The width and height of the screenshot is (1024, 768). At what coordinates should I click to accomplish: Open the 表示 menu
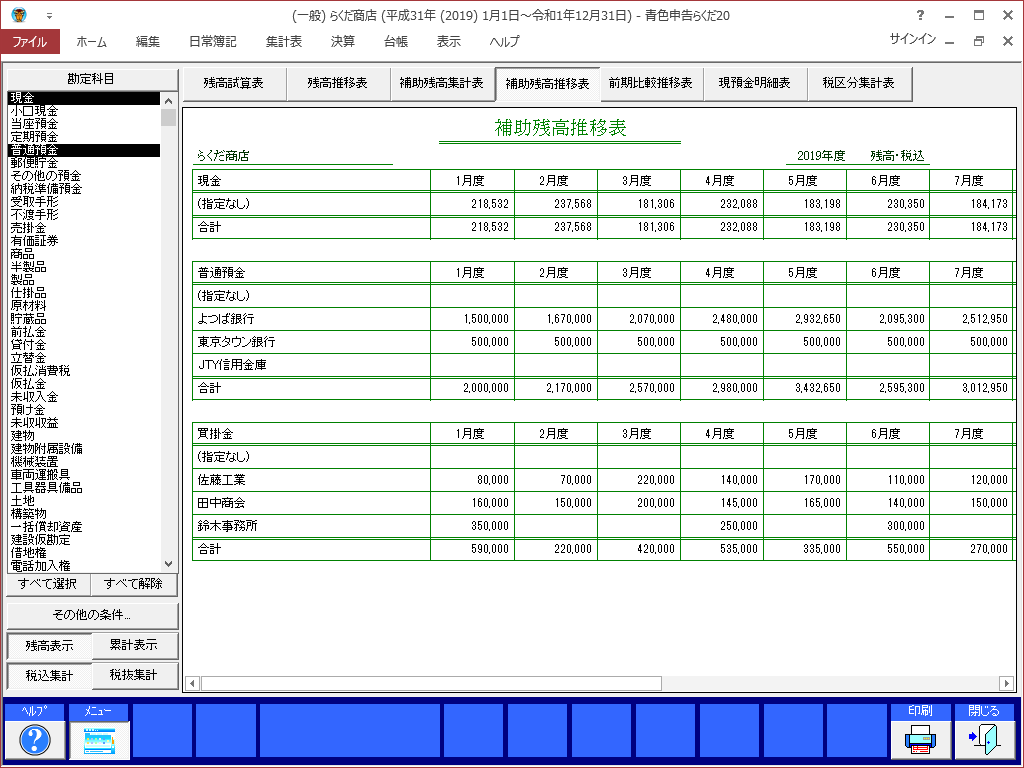[x=448, y=41]
